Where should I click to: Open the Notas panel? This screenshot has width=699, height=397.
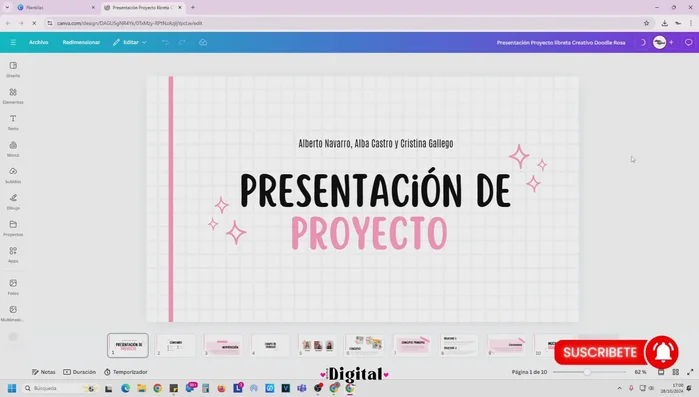[x=44, y=372]
